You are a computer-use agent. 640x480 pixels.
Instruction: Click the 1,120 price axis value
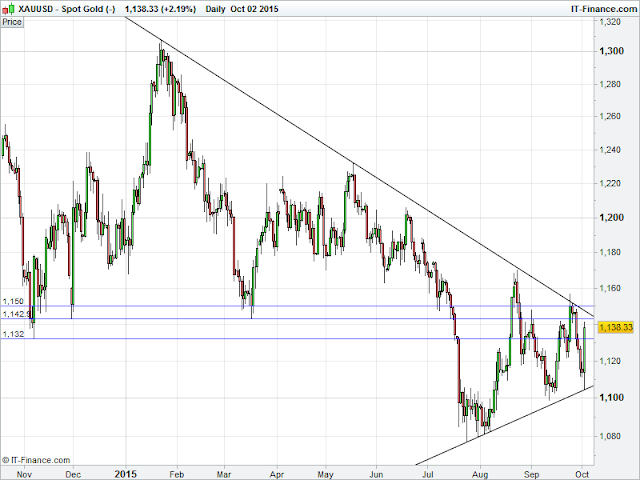(609, 361)
